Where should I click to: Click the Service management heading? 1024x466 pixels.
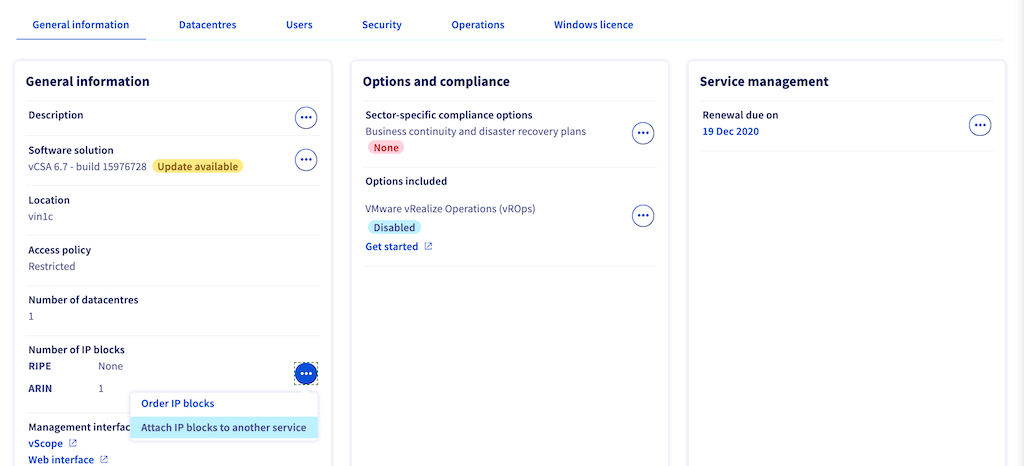click(x=764, y=82)
